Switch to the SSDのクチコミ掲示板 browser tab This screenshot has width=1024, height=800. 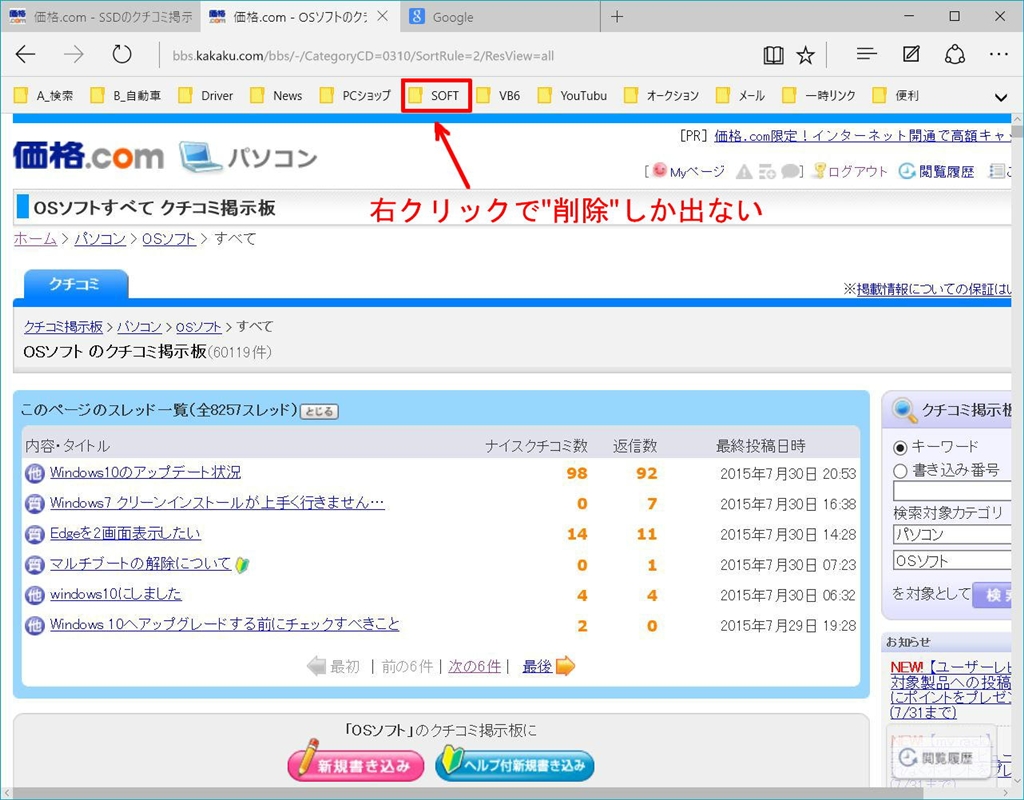coord(101,17)
